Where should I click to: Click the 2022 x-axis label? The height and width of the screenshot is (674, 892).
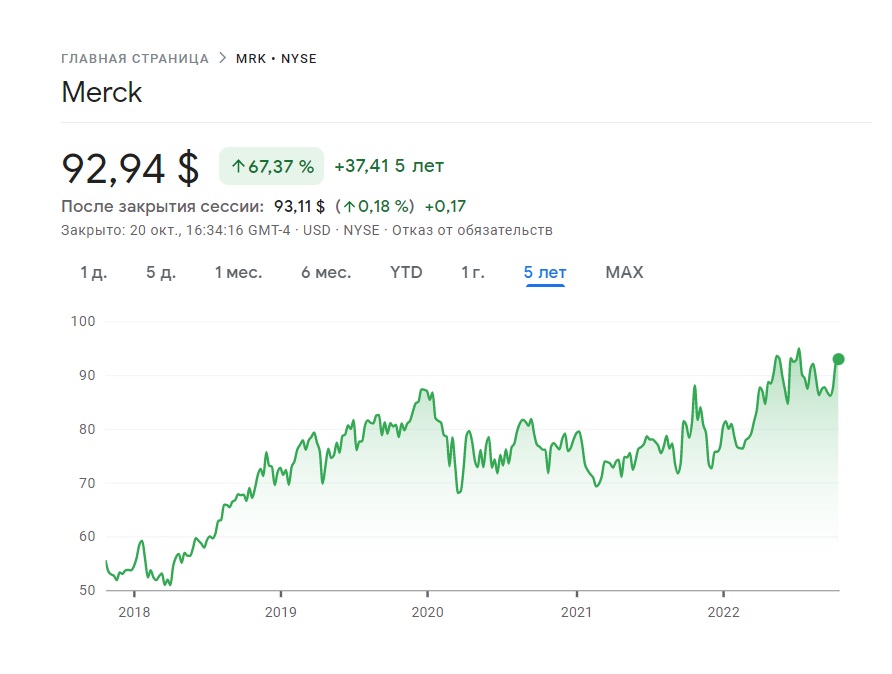tap(723, 612)
